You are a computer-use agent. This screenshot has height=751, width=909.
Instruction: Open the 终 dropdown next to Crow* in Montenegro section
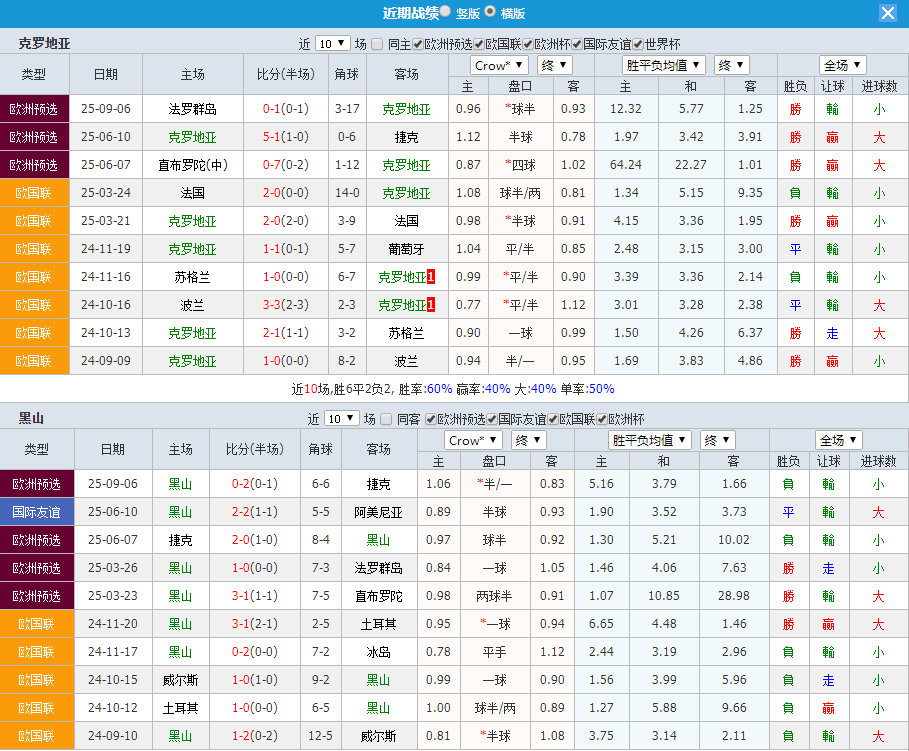[x=527, y=440]
